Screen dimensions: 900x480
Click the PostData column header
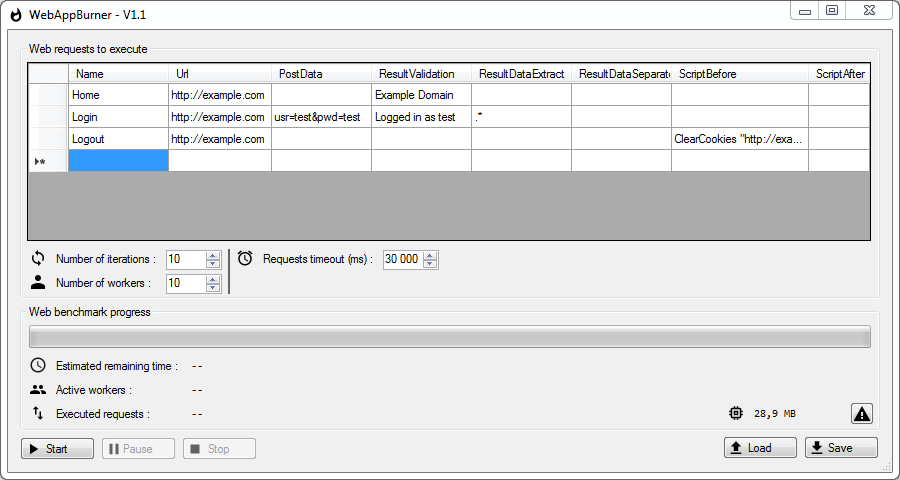coord(321,73)
